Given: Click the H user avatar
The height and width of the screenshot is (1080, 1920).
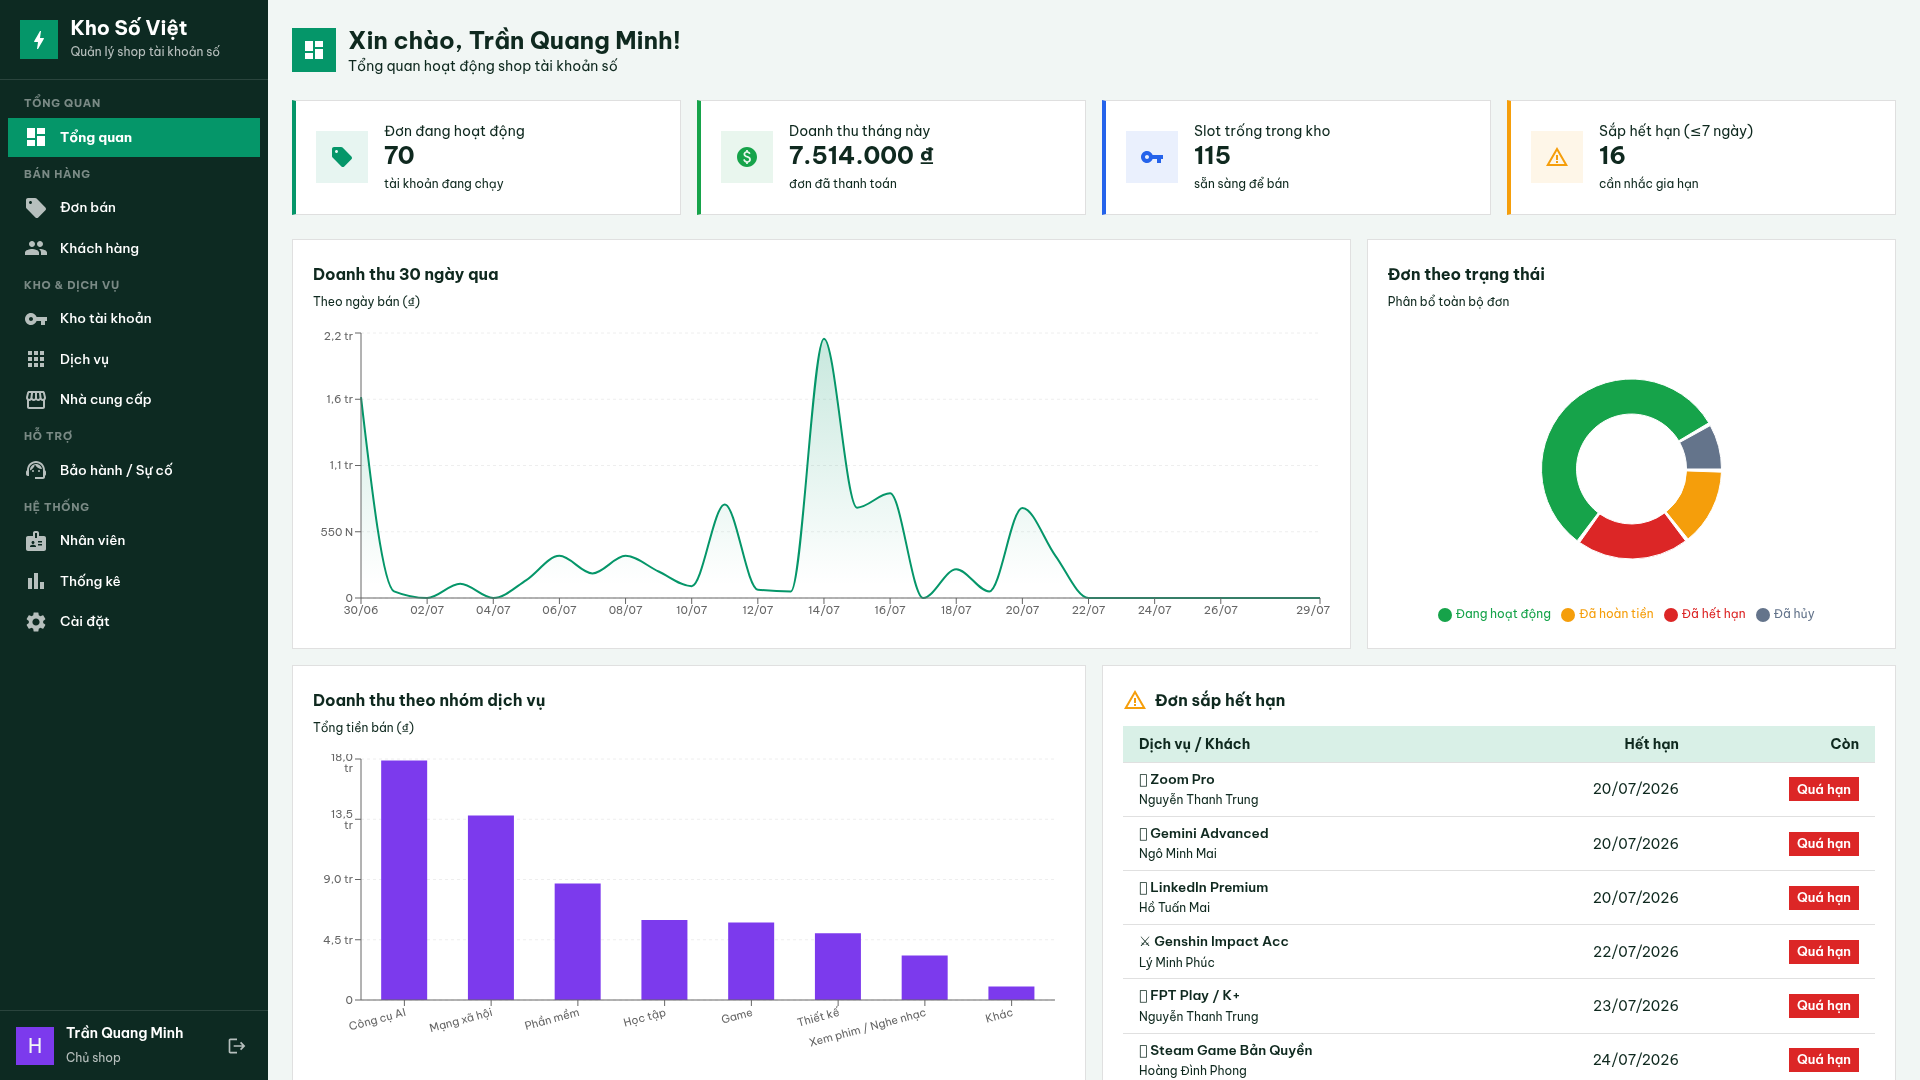Looking at the screenshot, I should click(x=35, y=1046).
